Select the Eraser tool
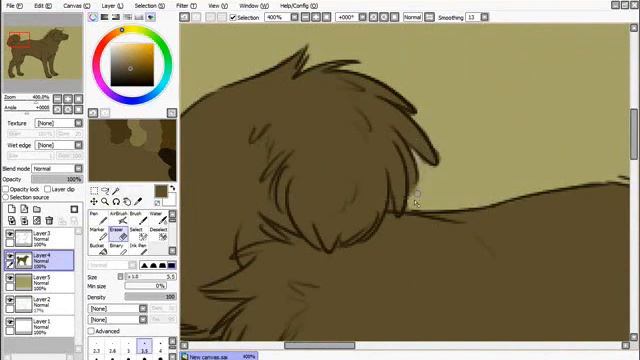Viewport: 640px width, 360px height. pos(119,234)
